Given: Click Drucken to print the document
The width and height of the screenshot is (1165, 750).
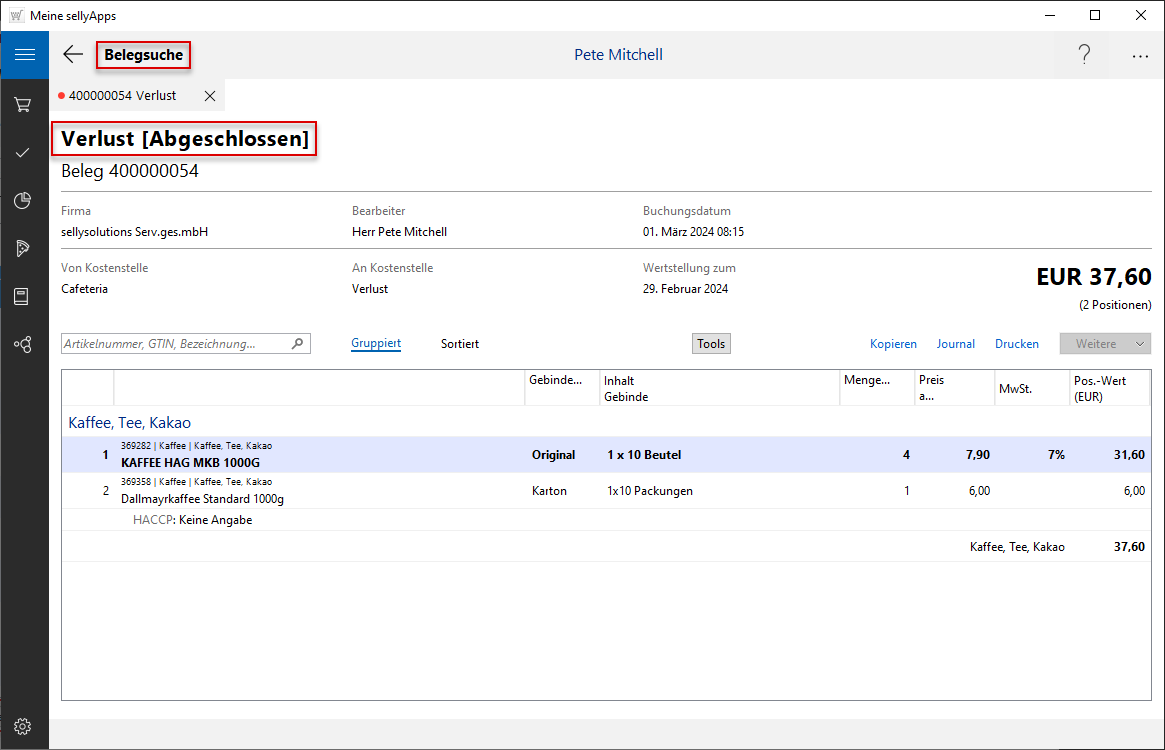Looking at the screenshot, I should [1016, 343].
